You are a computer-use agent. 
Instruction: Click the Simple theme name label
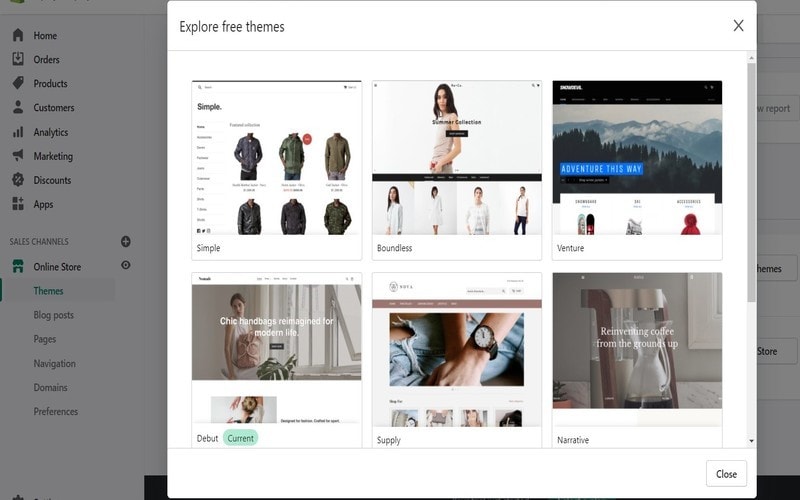tap(208, 248)
